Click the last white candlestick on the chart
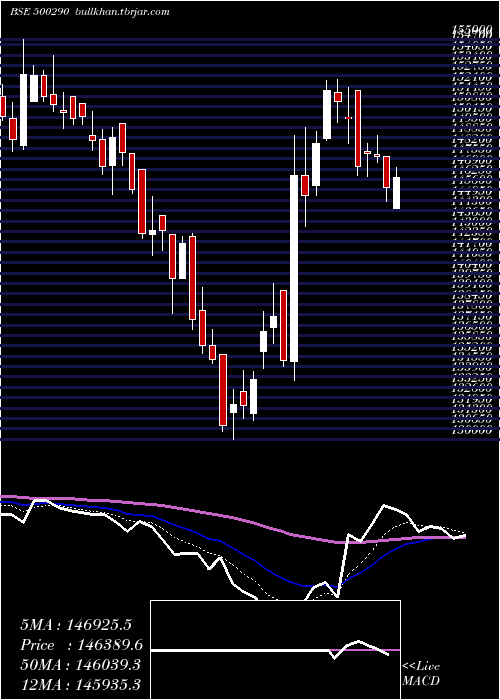The width and height of the screenshot is (500, 700). pyautogui.click(x=396, y=193)
